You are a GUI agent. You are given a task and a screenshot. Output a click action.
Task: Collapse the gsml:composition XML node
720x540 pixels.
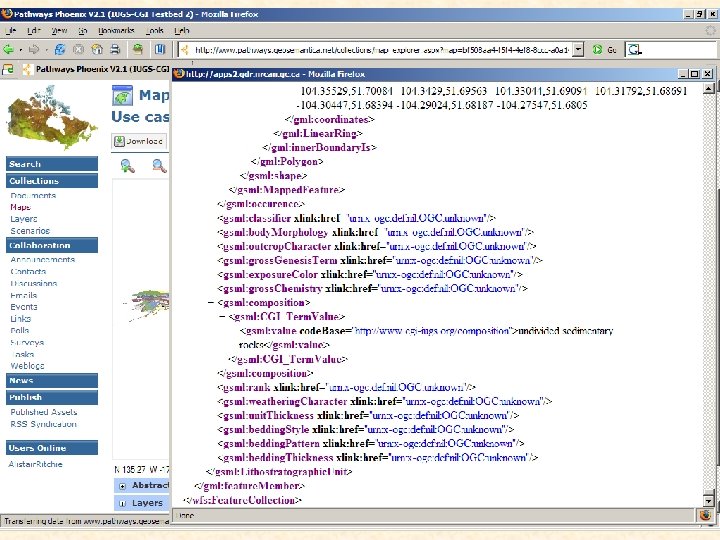click(x=211, y=303)
